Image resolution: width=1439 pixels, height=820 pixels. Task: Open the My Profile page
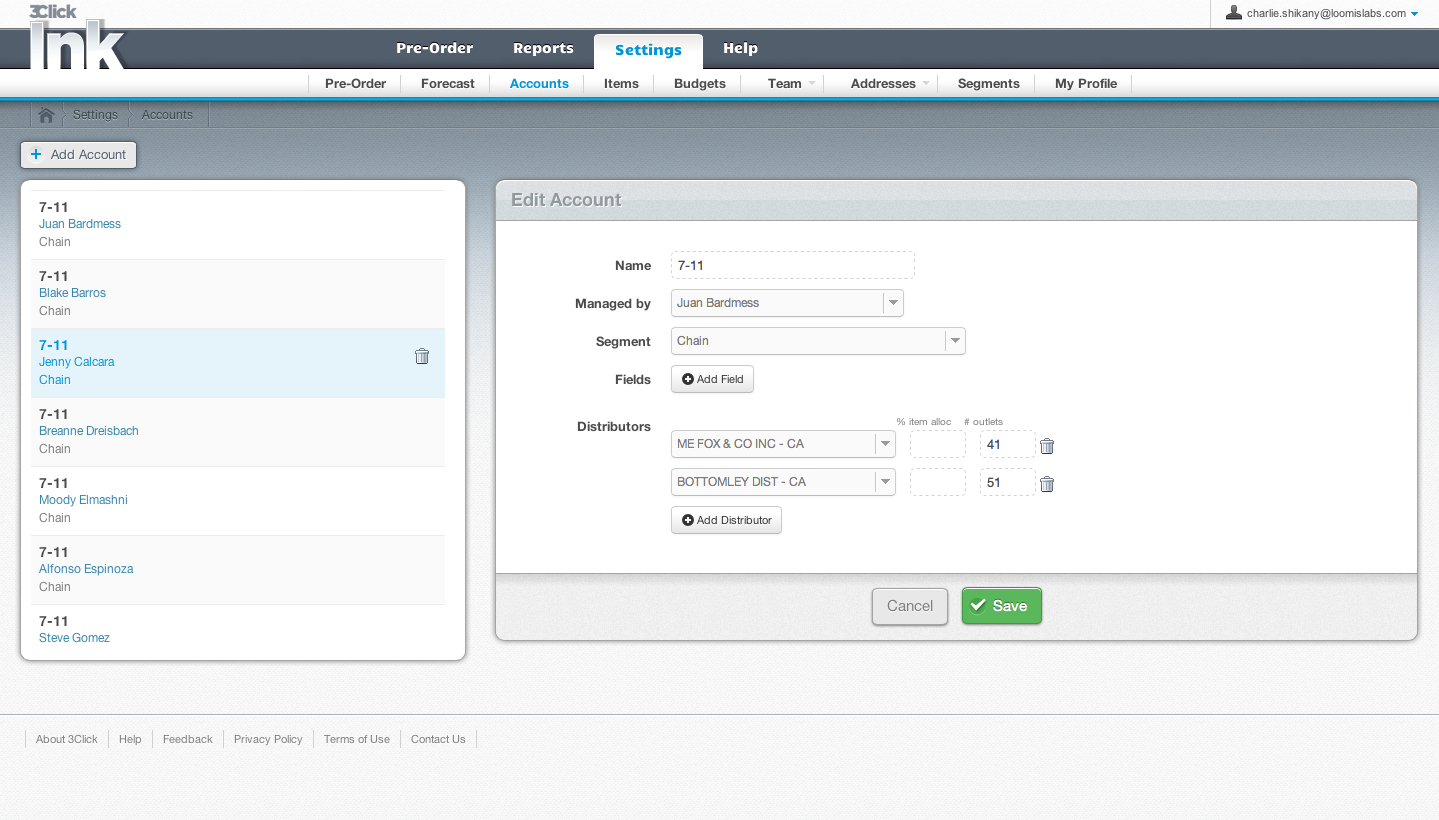click(x=1086, y=84)
